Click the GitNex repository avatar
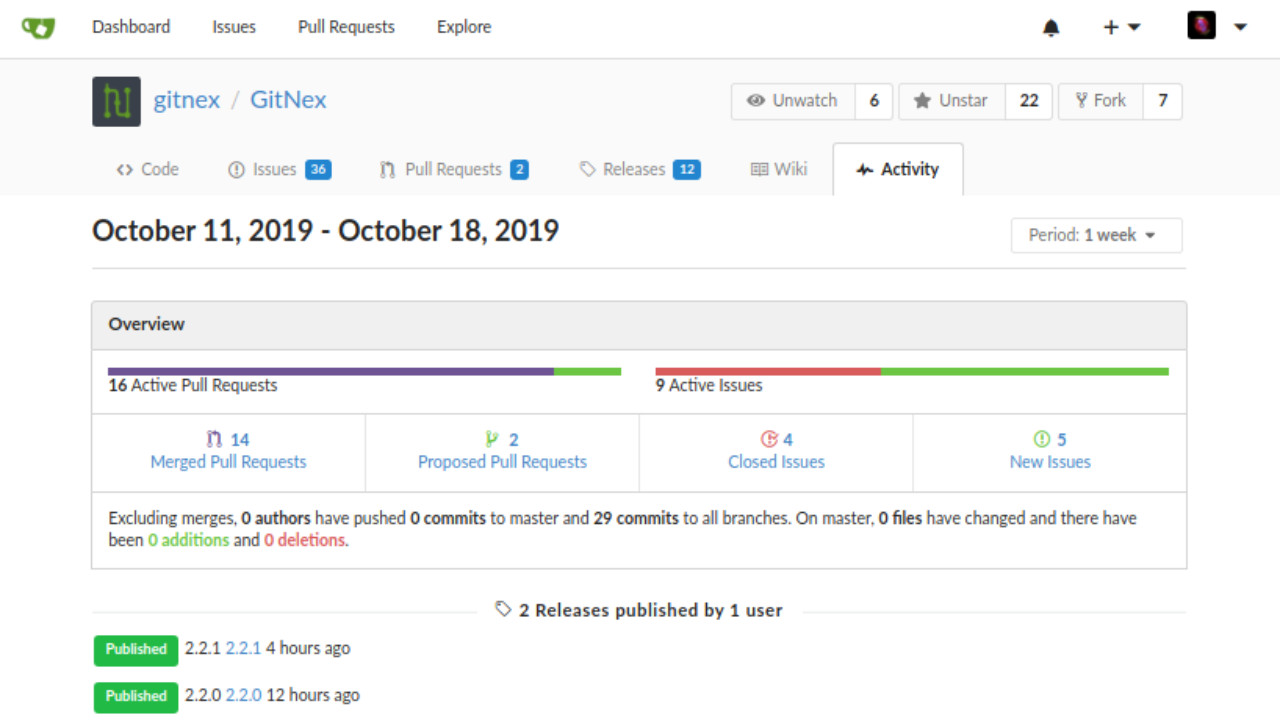1280x720 pixels. click(x=116, y=101)
